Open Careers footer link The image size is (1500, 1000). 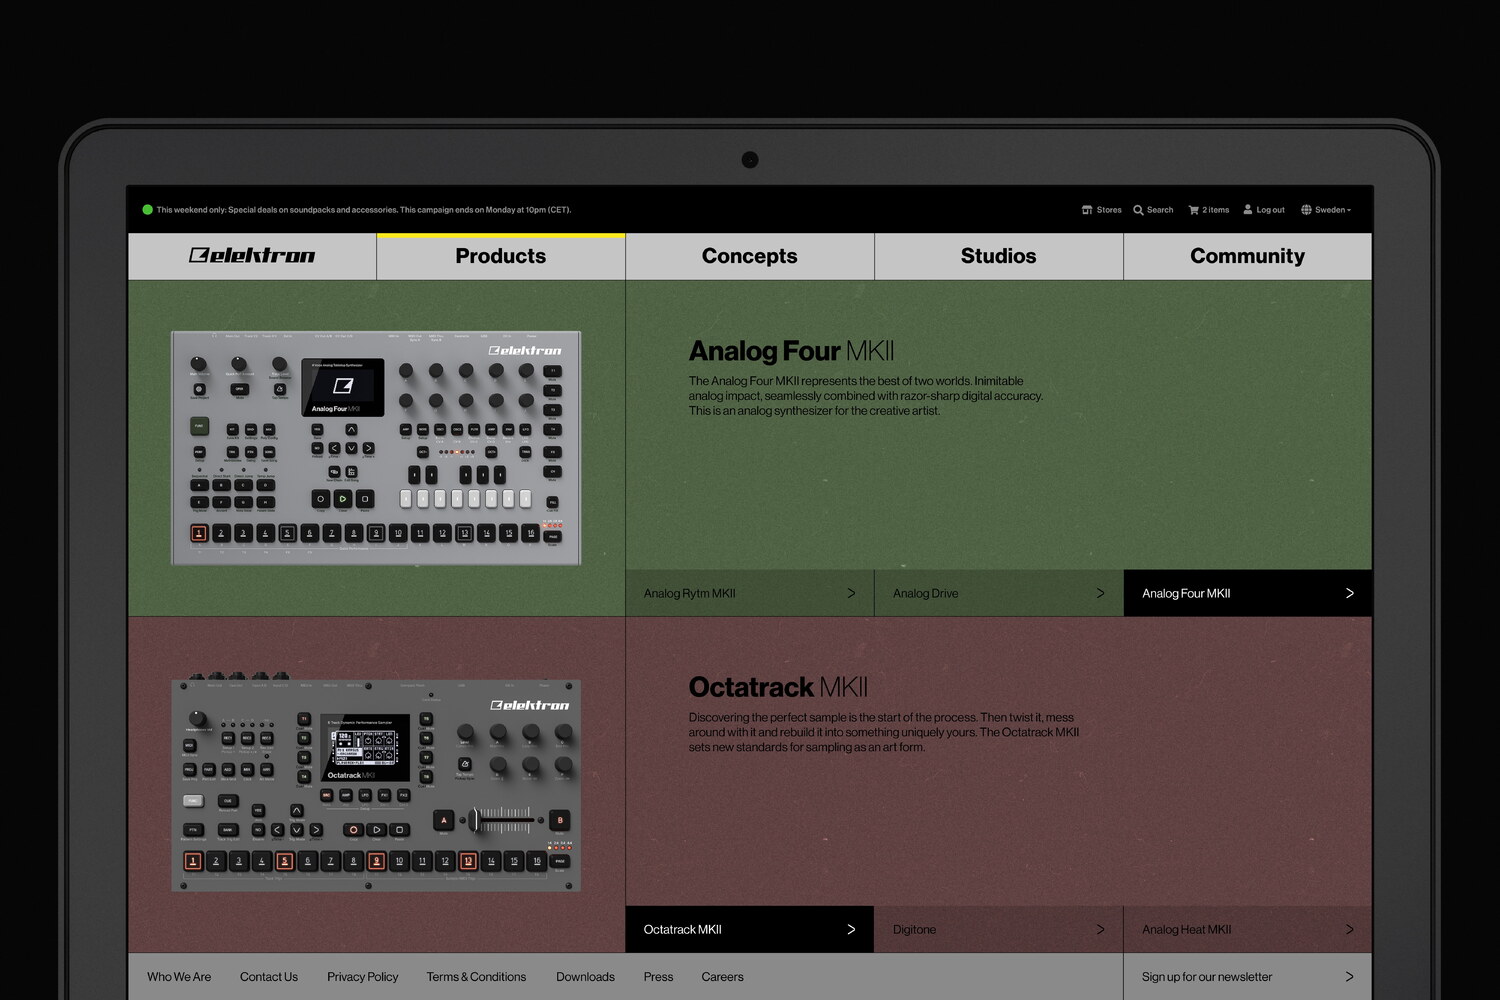coord(722,977)
